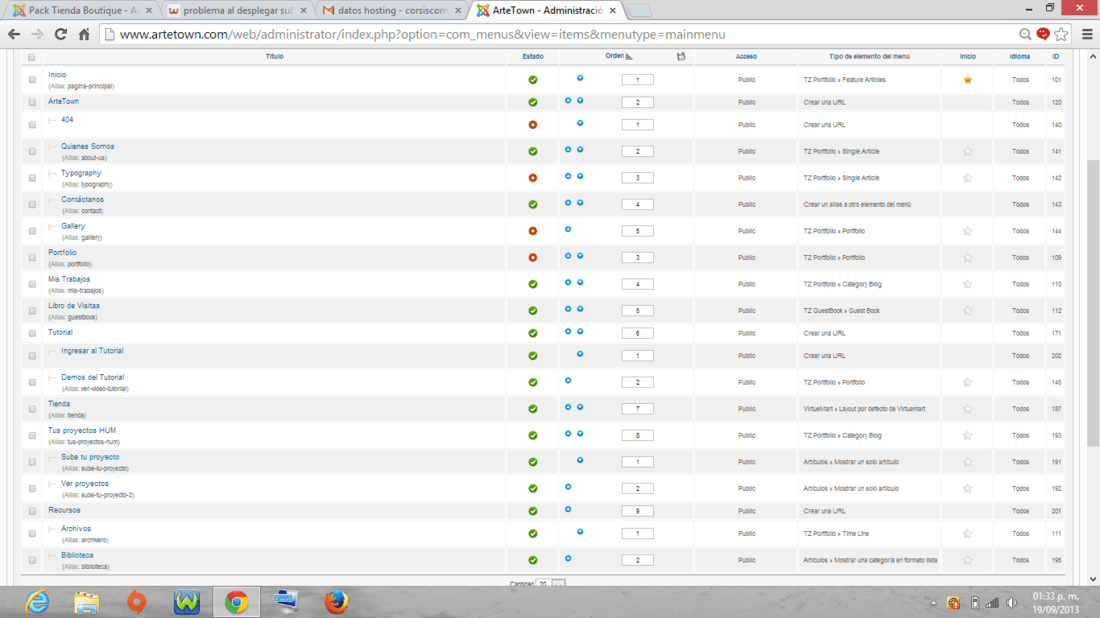Click the browser reload button
1100x618 pixels.
click(61, 34)
